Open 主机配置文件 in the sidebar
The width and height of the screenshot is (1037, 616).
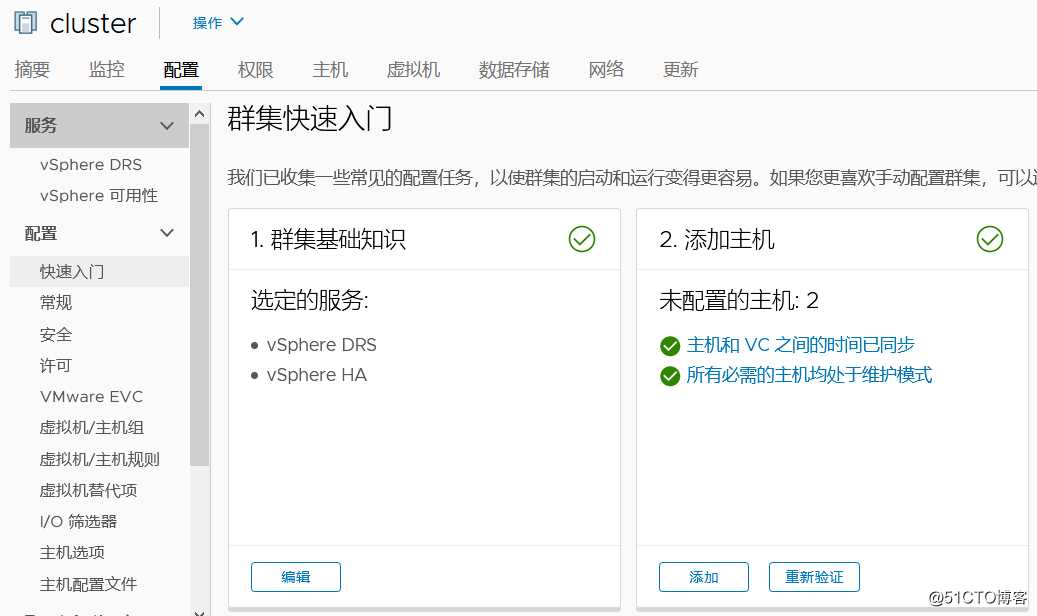[x=88, y=584]
